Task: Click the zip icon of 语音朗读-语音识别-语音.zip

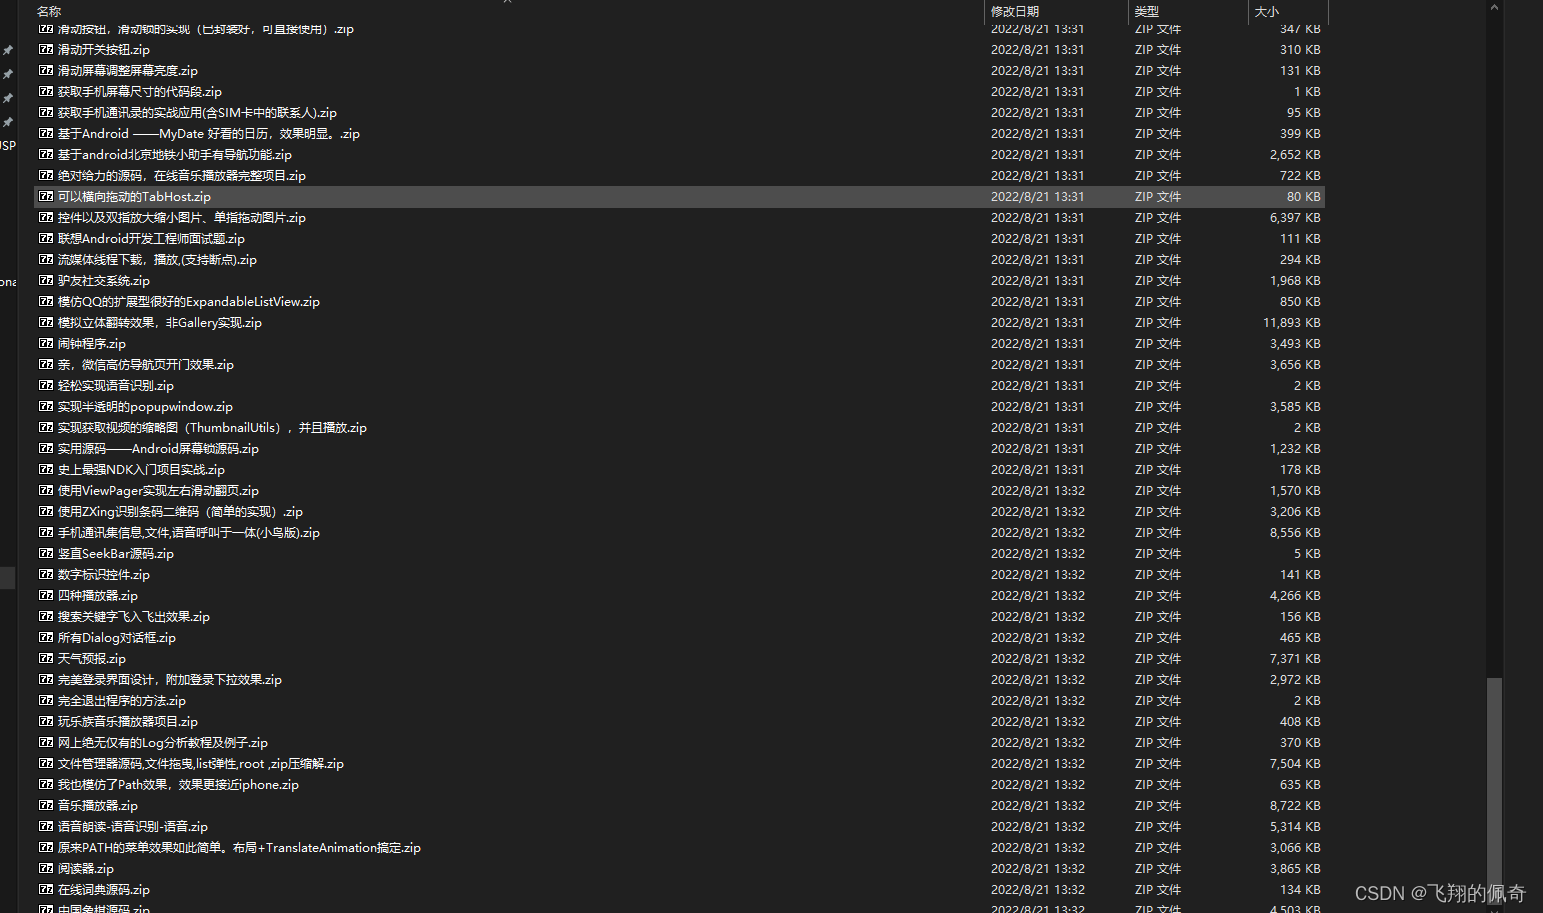Action: tap(46, 826)
